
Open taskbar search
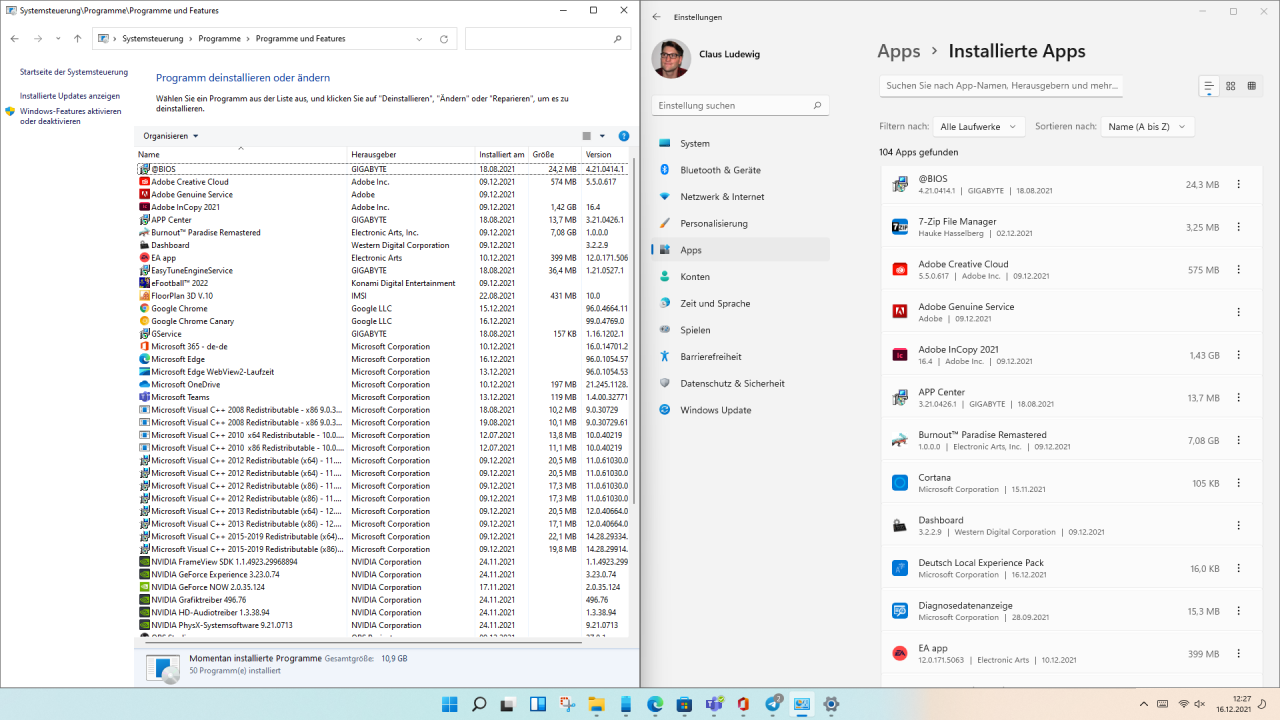(479, 704)
